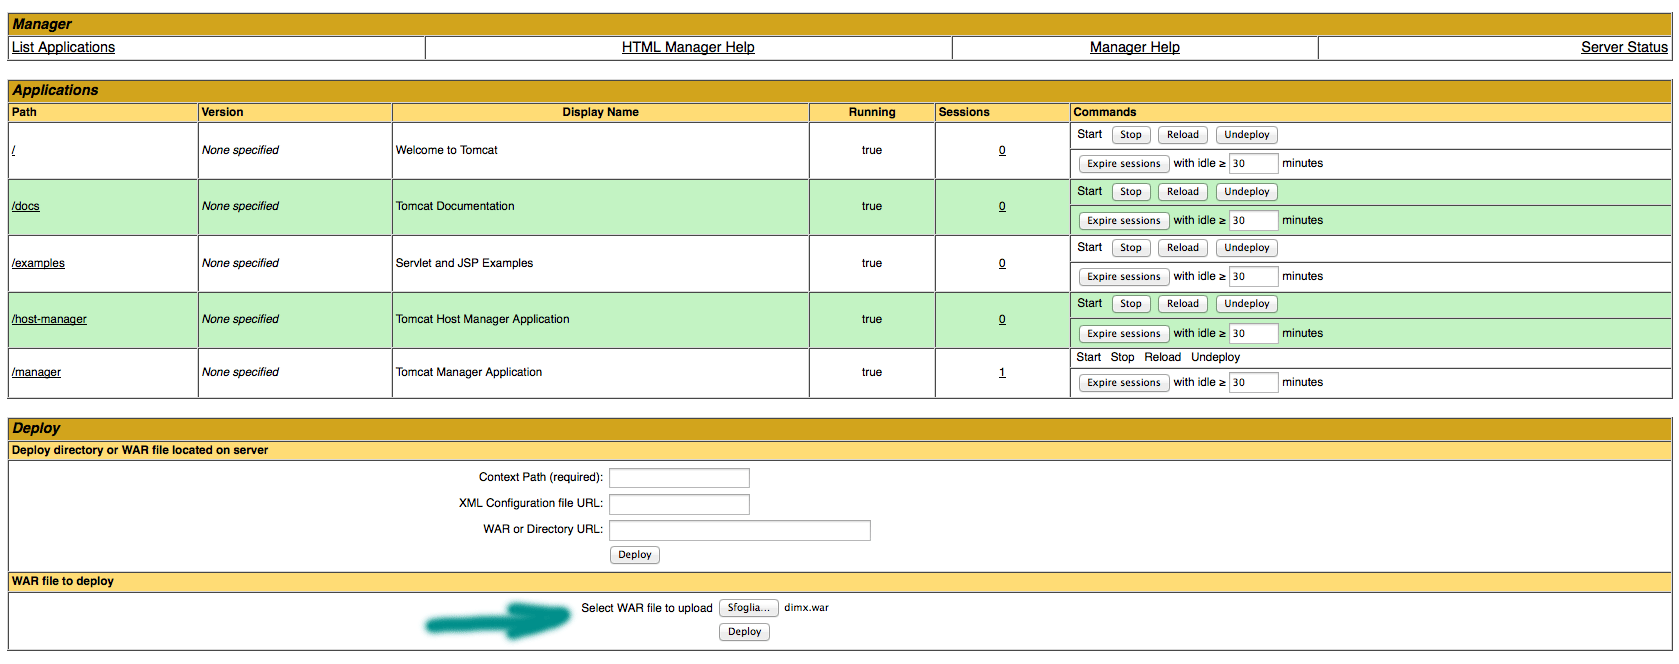
Task: Click idle minutes field in /host-manager row
Action: [1254, 334]
